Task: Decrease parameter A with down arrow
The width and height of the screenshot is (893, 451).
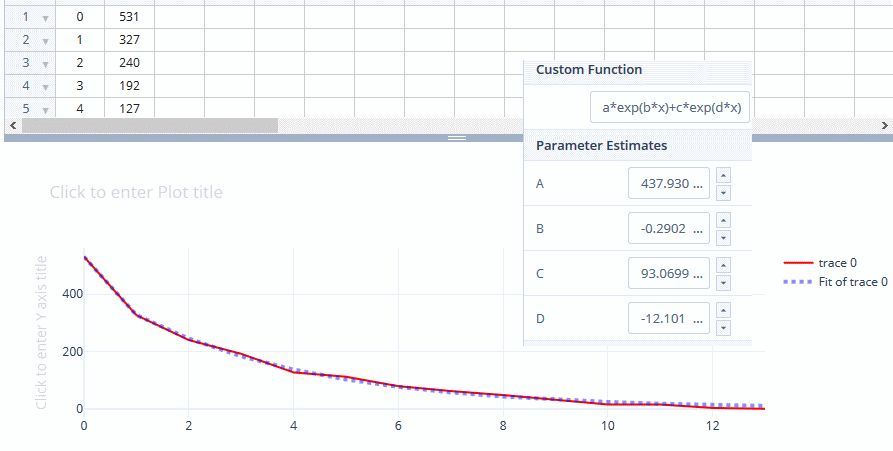Action: (724, 193)
